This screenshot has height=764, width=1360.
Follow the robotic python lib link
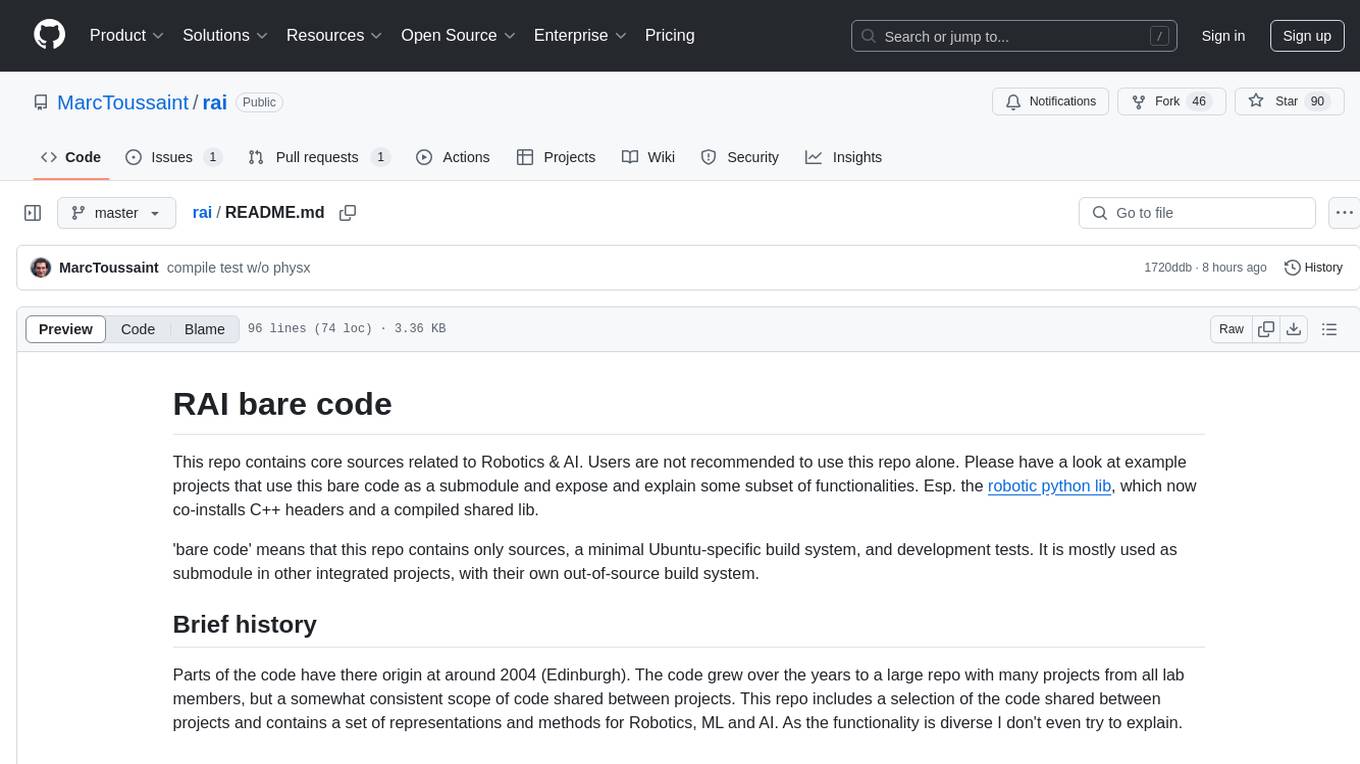1049,486
